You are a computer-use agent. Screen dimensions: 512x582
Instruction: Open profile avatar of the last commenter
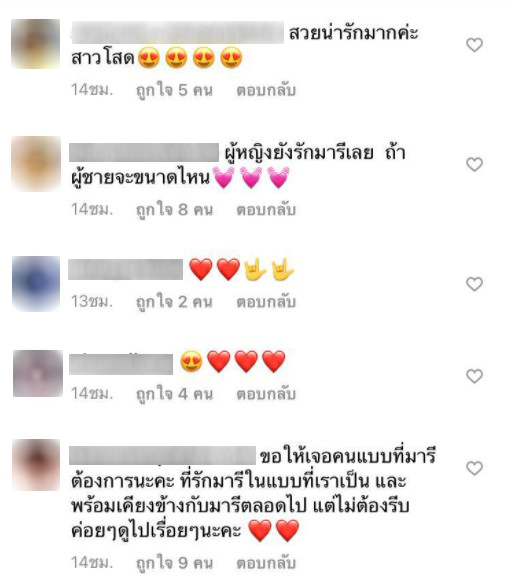[x=36, y=465]
